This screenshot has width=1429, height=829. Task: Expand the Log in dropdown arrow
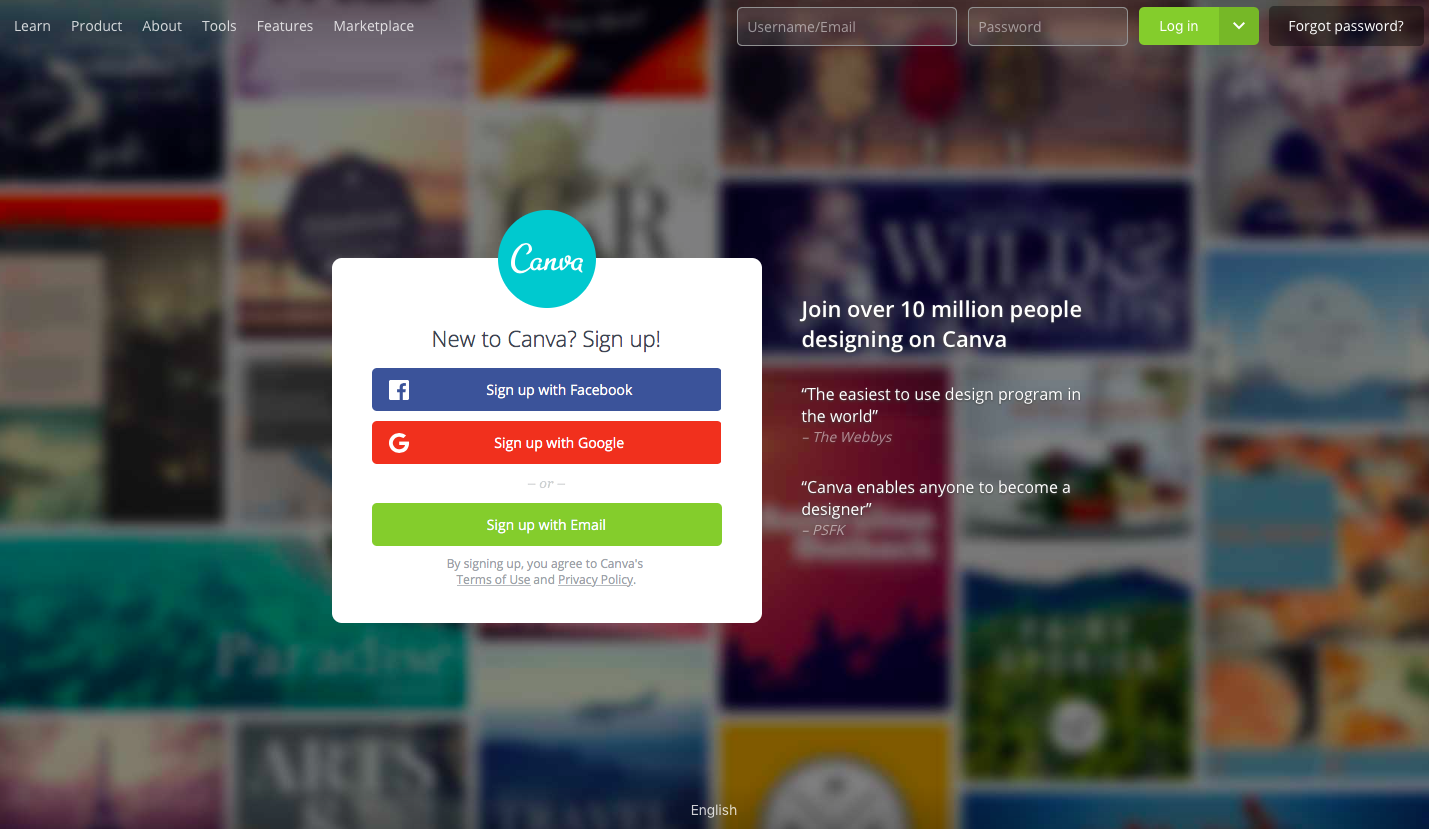coord(1239,26)
